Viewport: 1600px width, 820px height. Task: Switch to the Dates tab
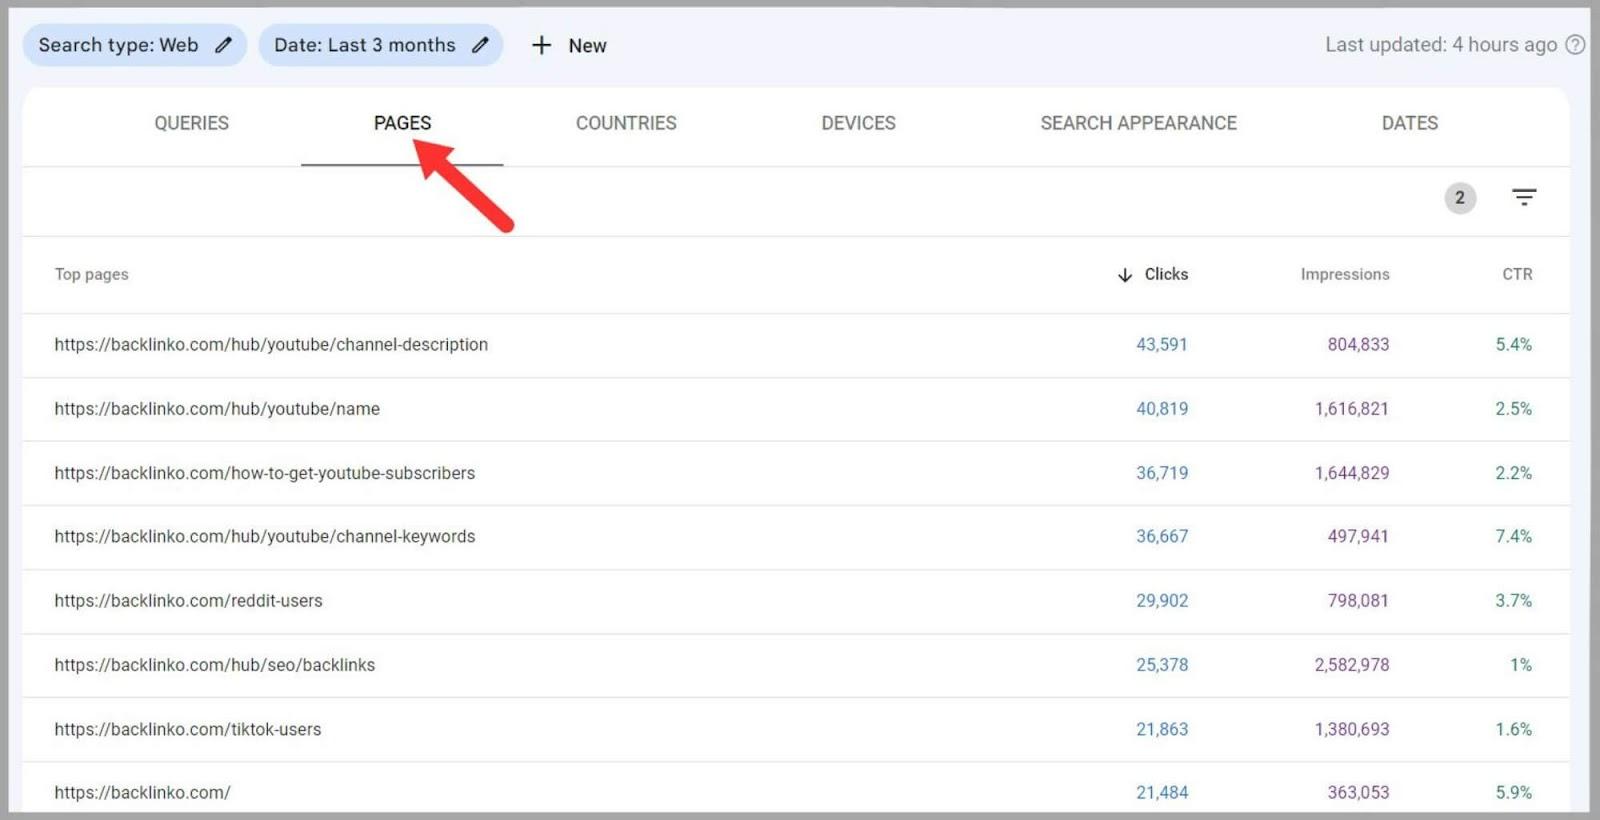pos(1409,123)
